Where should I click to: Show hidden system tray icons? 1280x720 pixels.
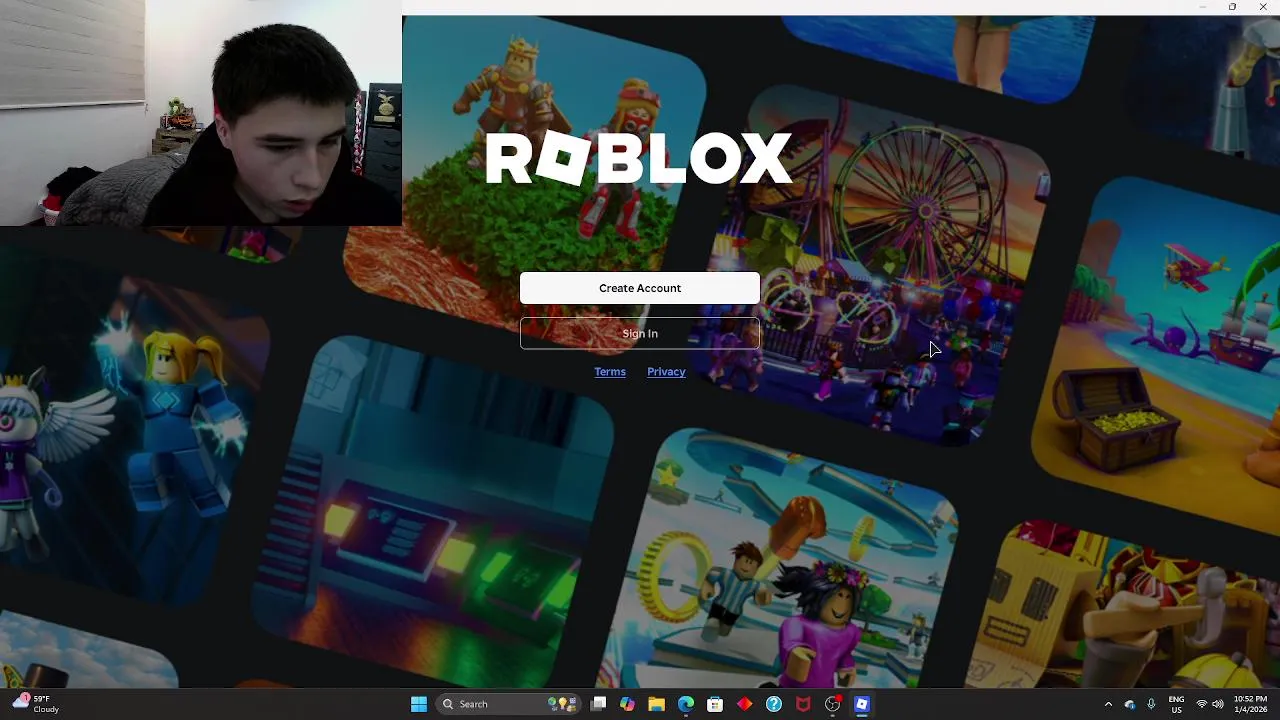(x=1108, y=704)
